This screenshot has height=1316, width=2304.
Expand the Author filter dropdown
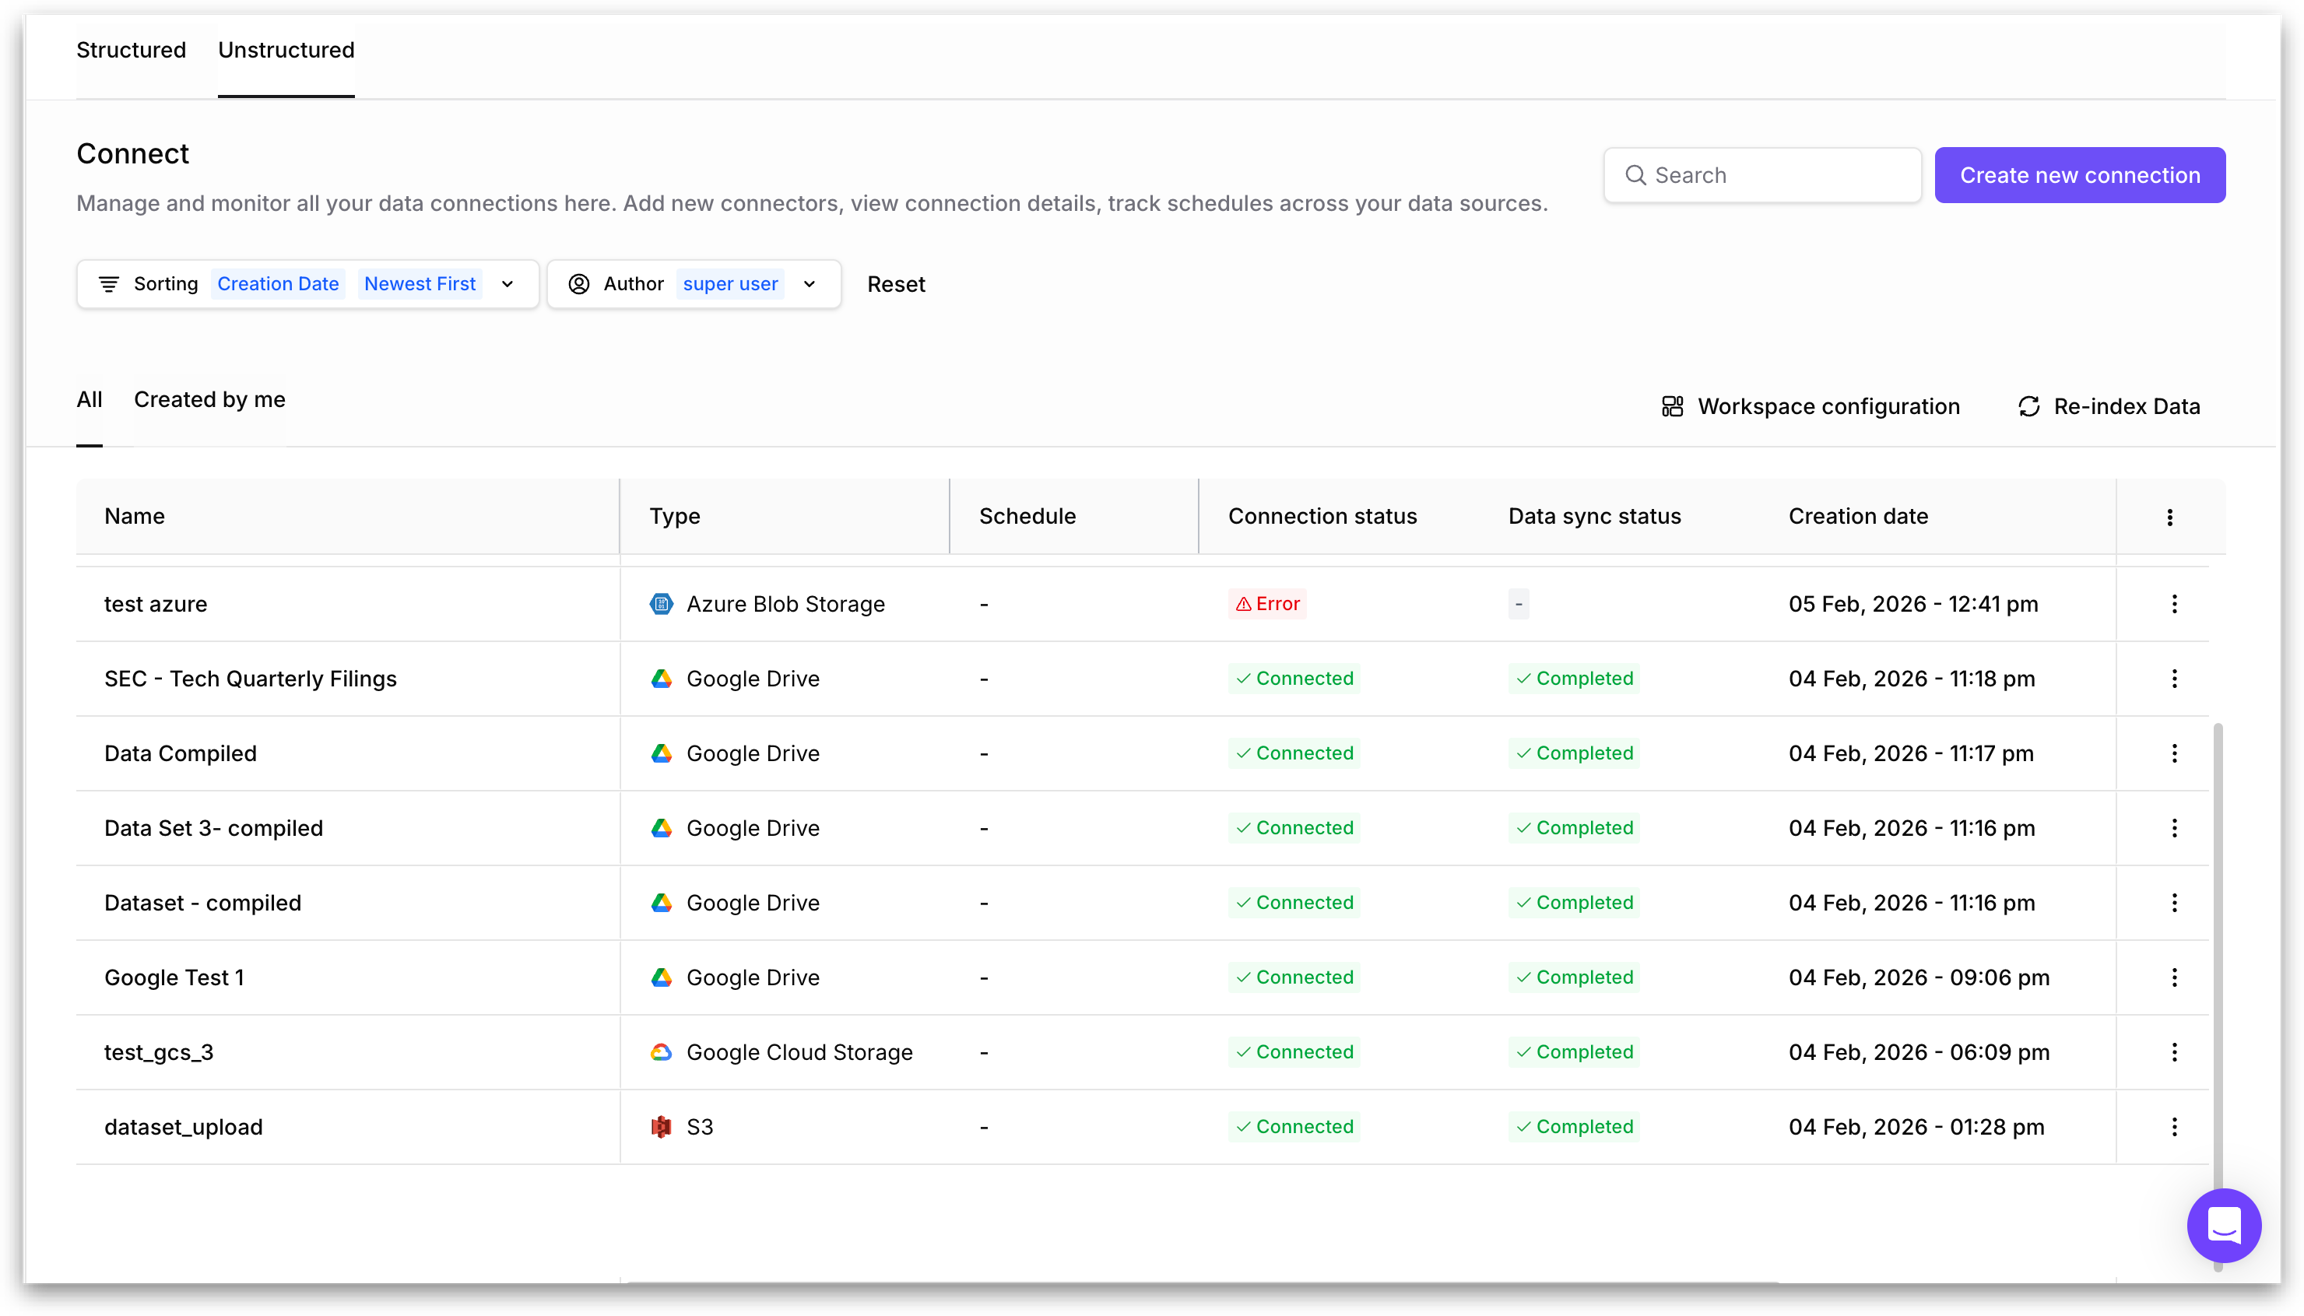point(809,284)
